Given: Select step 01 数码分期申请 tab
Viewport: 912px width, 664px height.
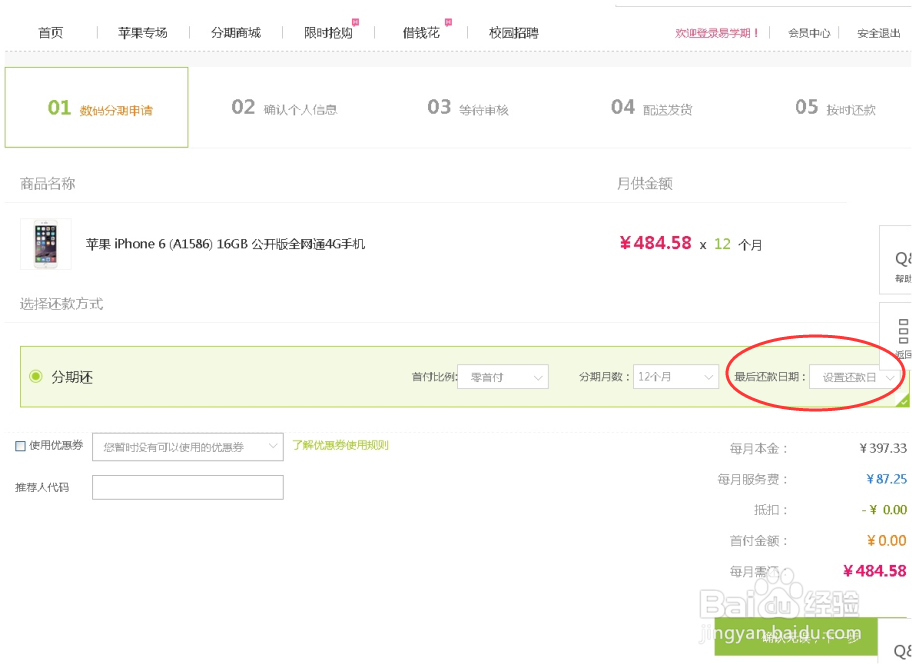Looking at the screenshot, I should 97,108.
